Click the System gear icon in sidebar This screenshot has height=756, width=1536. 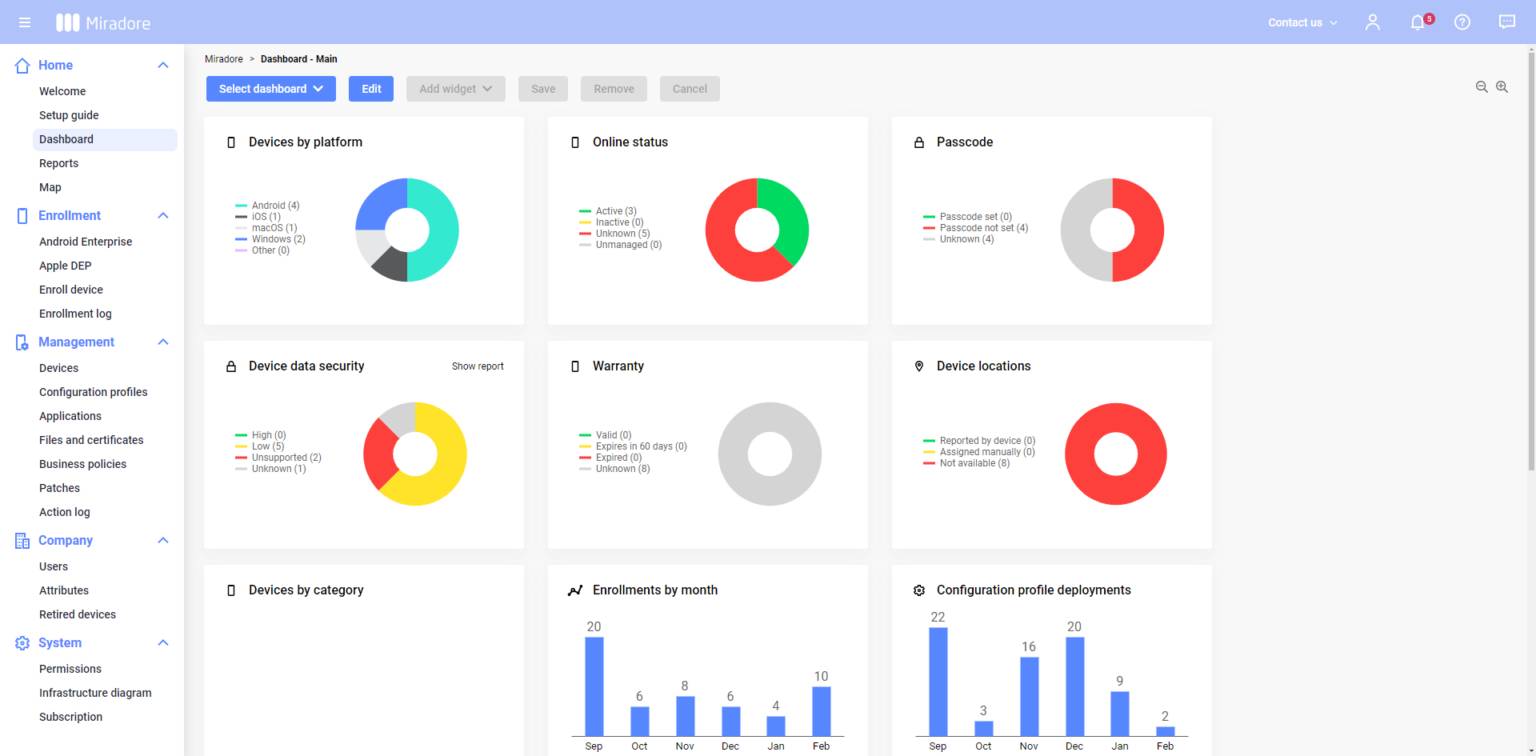20,643
